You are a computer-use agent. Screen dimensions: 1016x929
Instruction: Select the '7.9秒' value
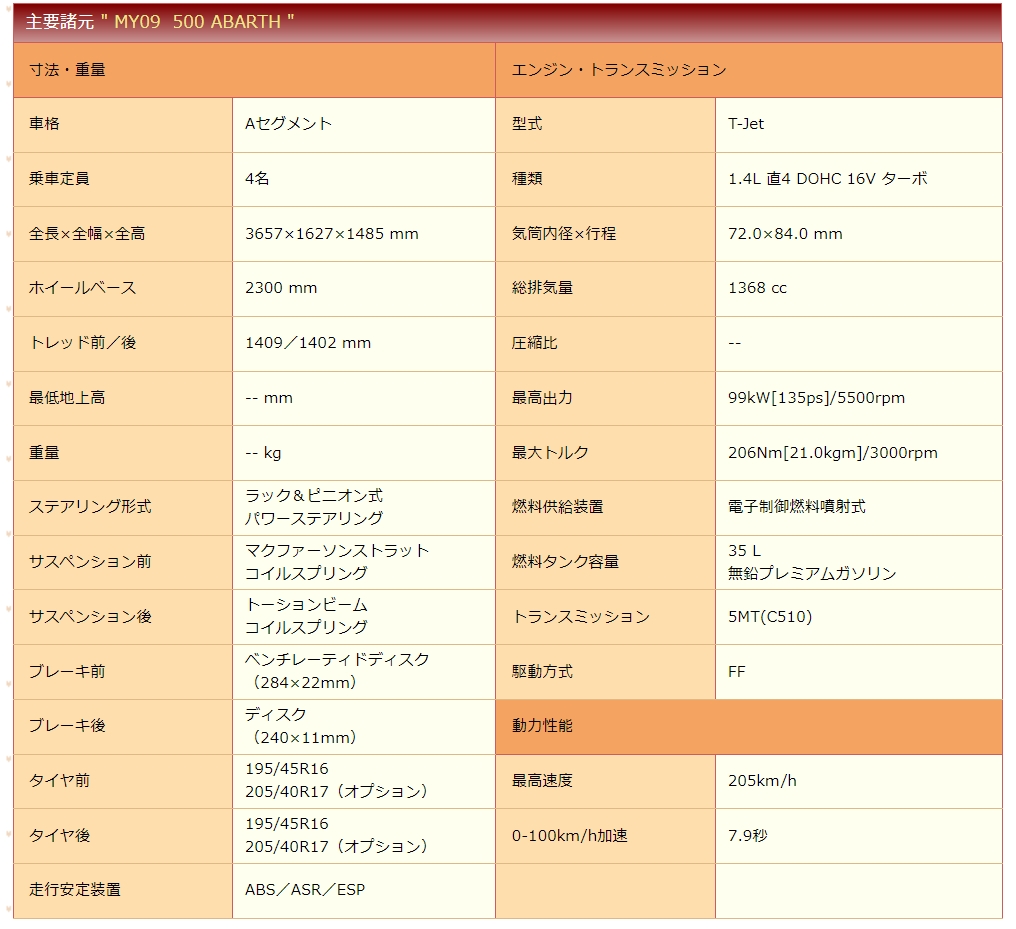point(748,836)
